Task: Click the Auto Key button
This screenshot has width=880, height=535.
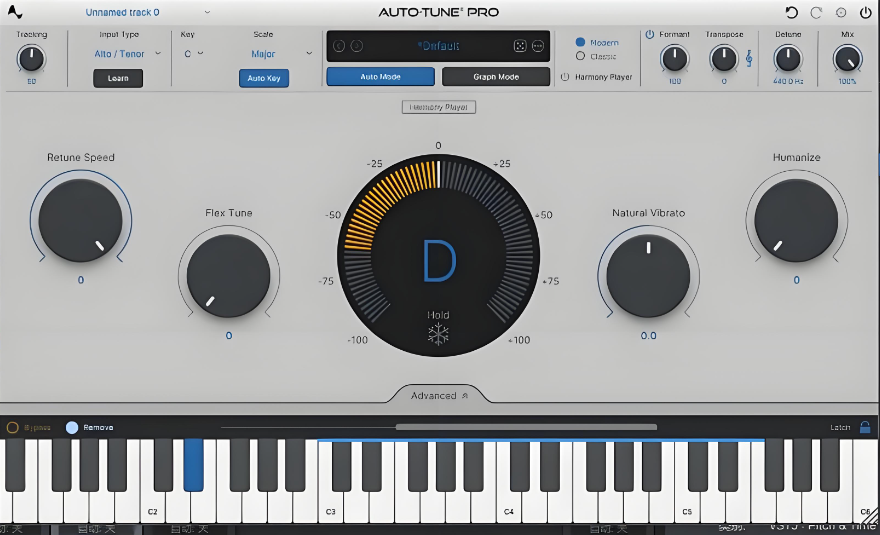Action: point(264,78)
